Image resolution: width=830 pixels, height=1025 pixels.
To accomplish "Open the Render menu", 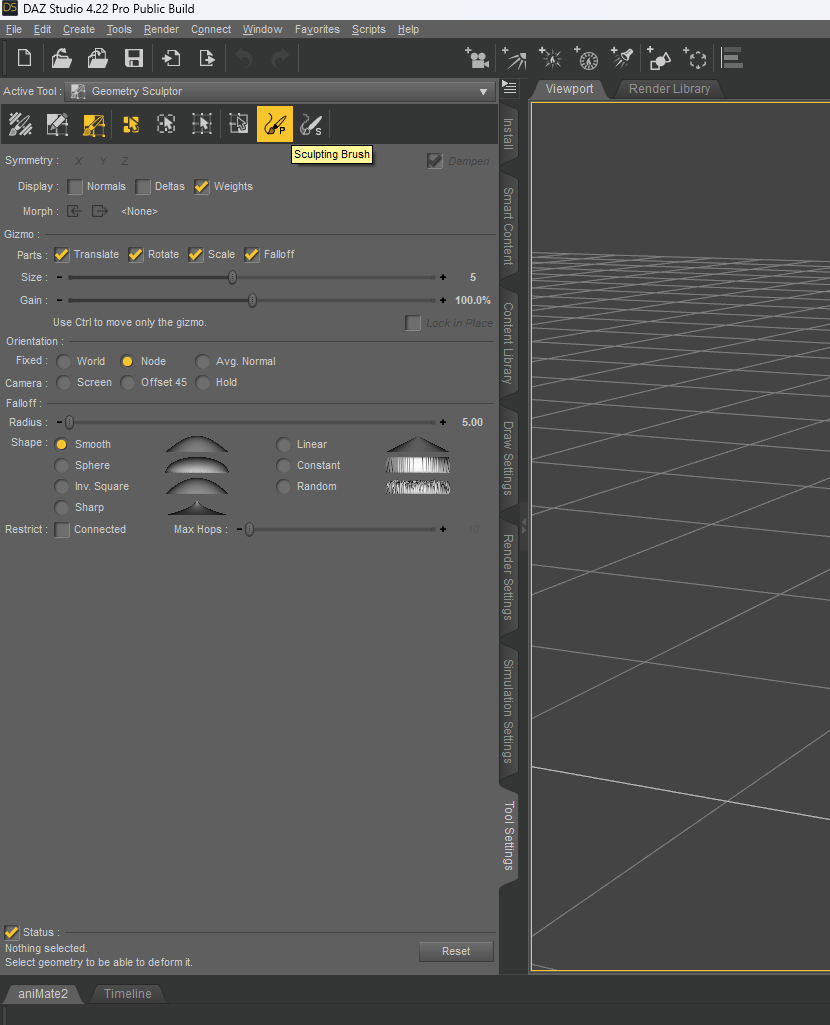I will 161,29.
